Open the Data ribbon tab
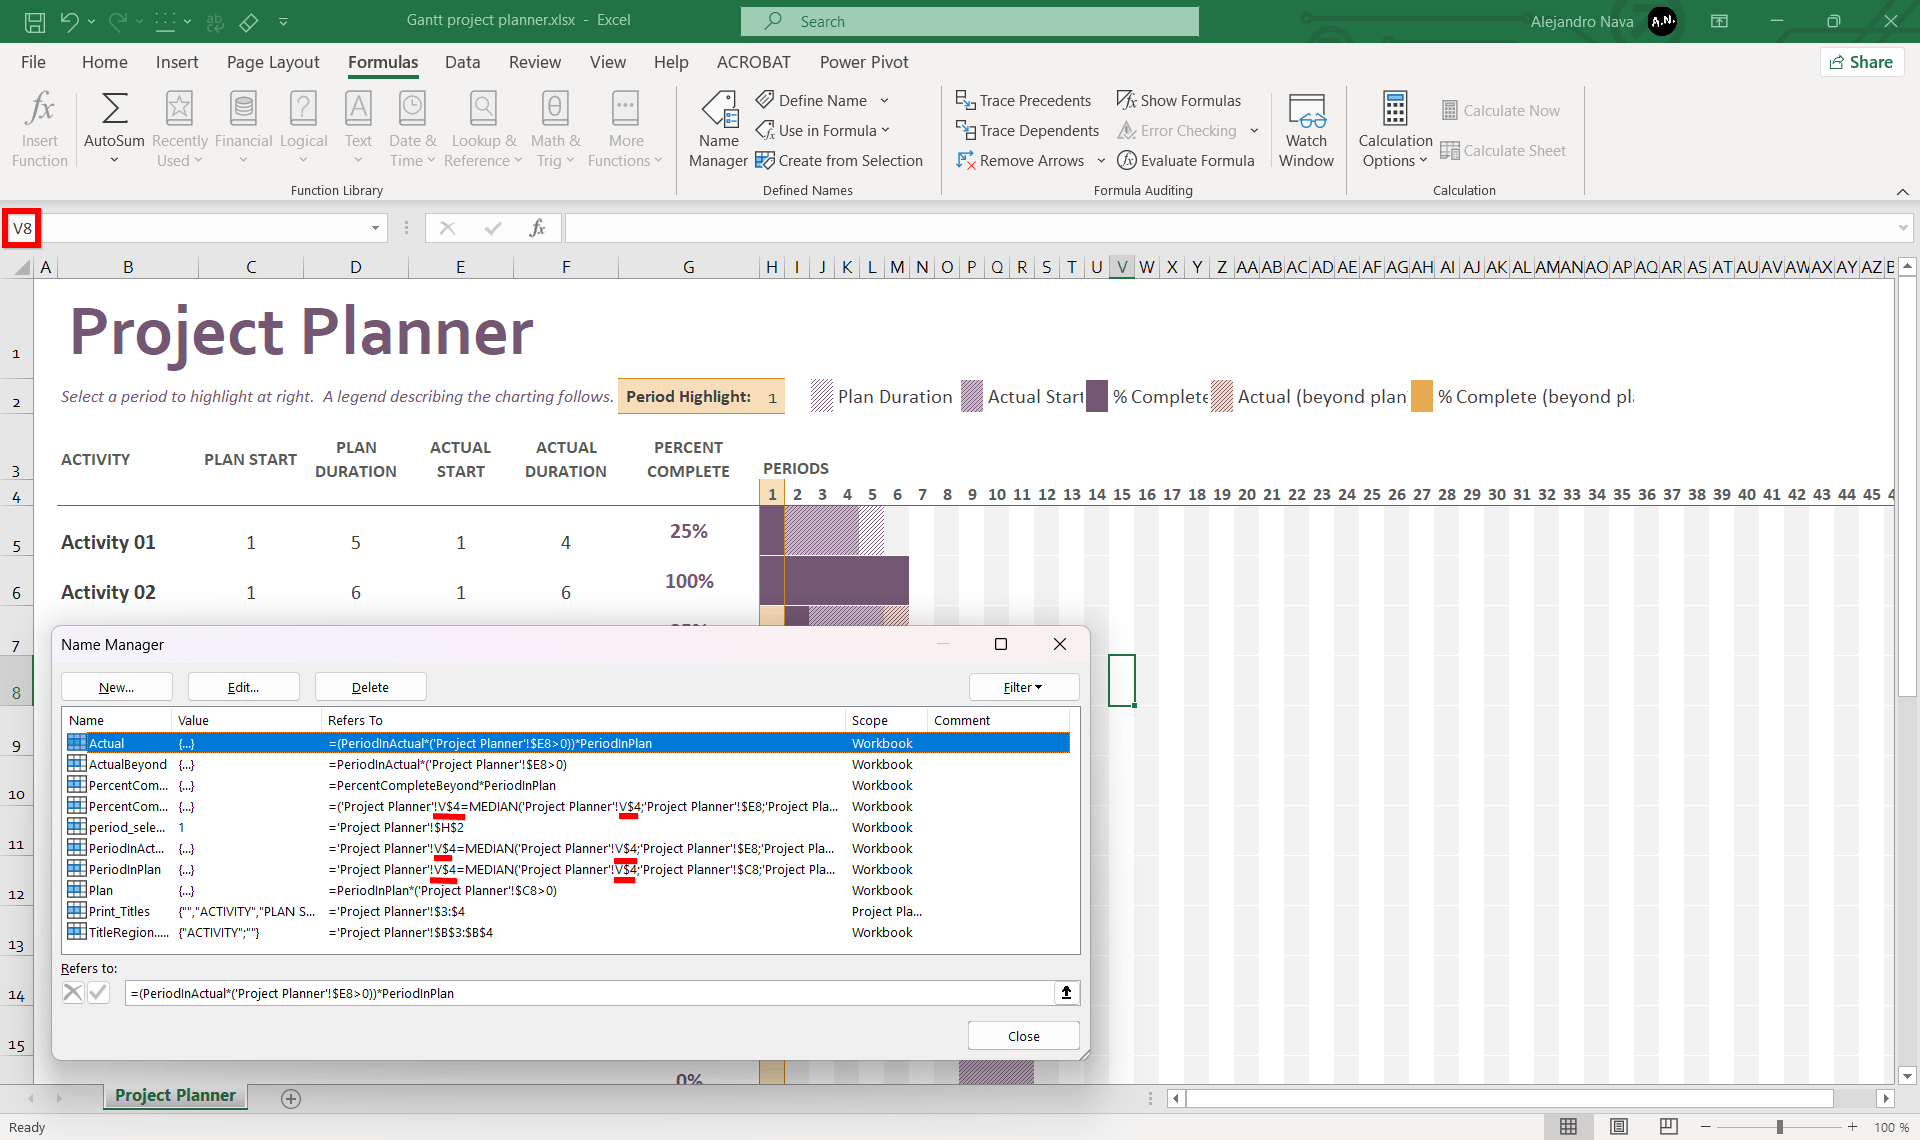The height and width of the screenshot is (1140, 1920). [462, 62]
